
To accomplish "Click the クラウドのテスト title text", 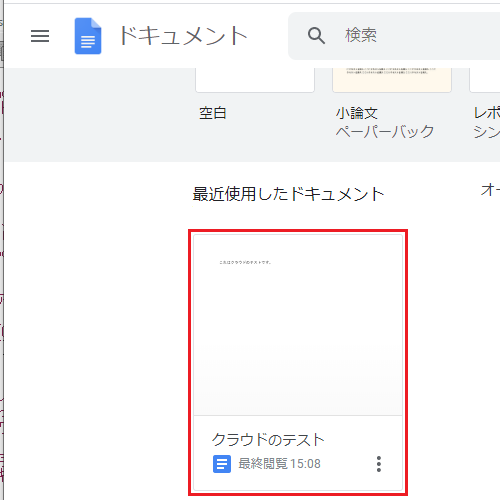I will (x=268, y=440).
